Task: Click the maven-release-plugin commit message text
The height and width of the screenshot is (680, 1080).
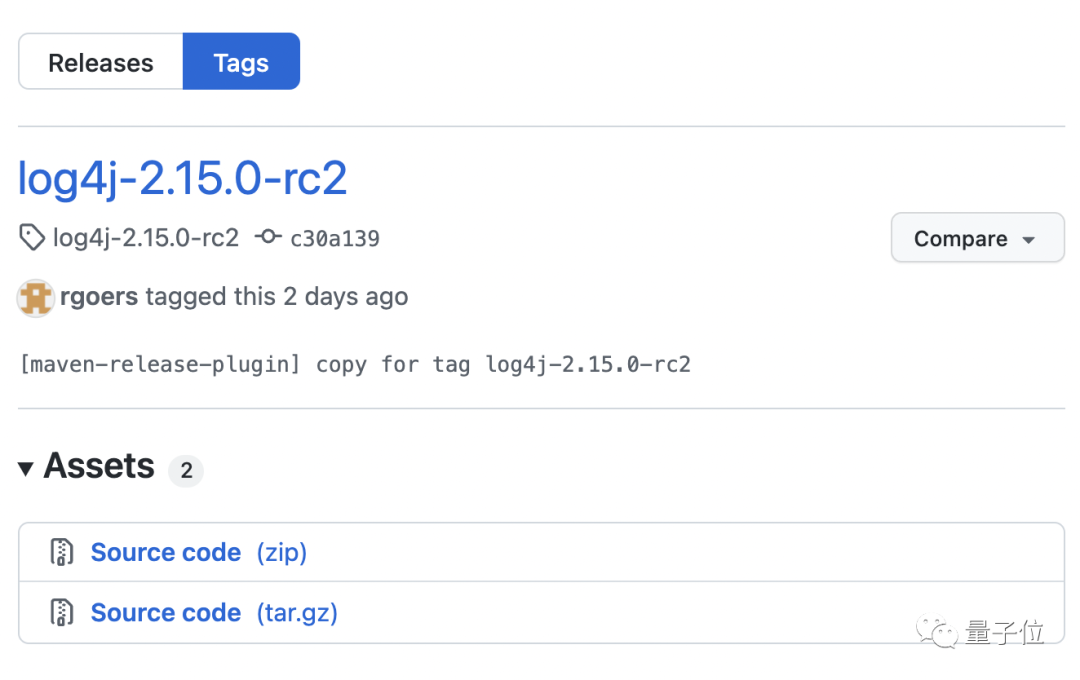Action: (x=355, y=364)
